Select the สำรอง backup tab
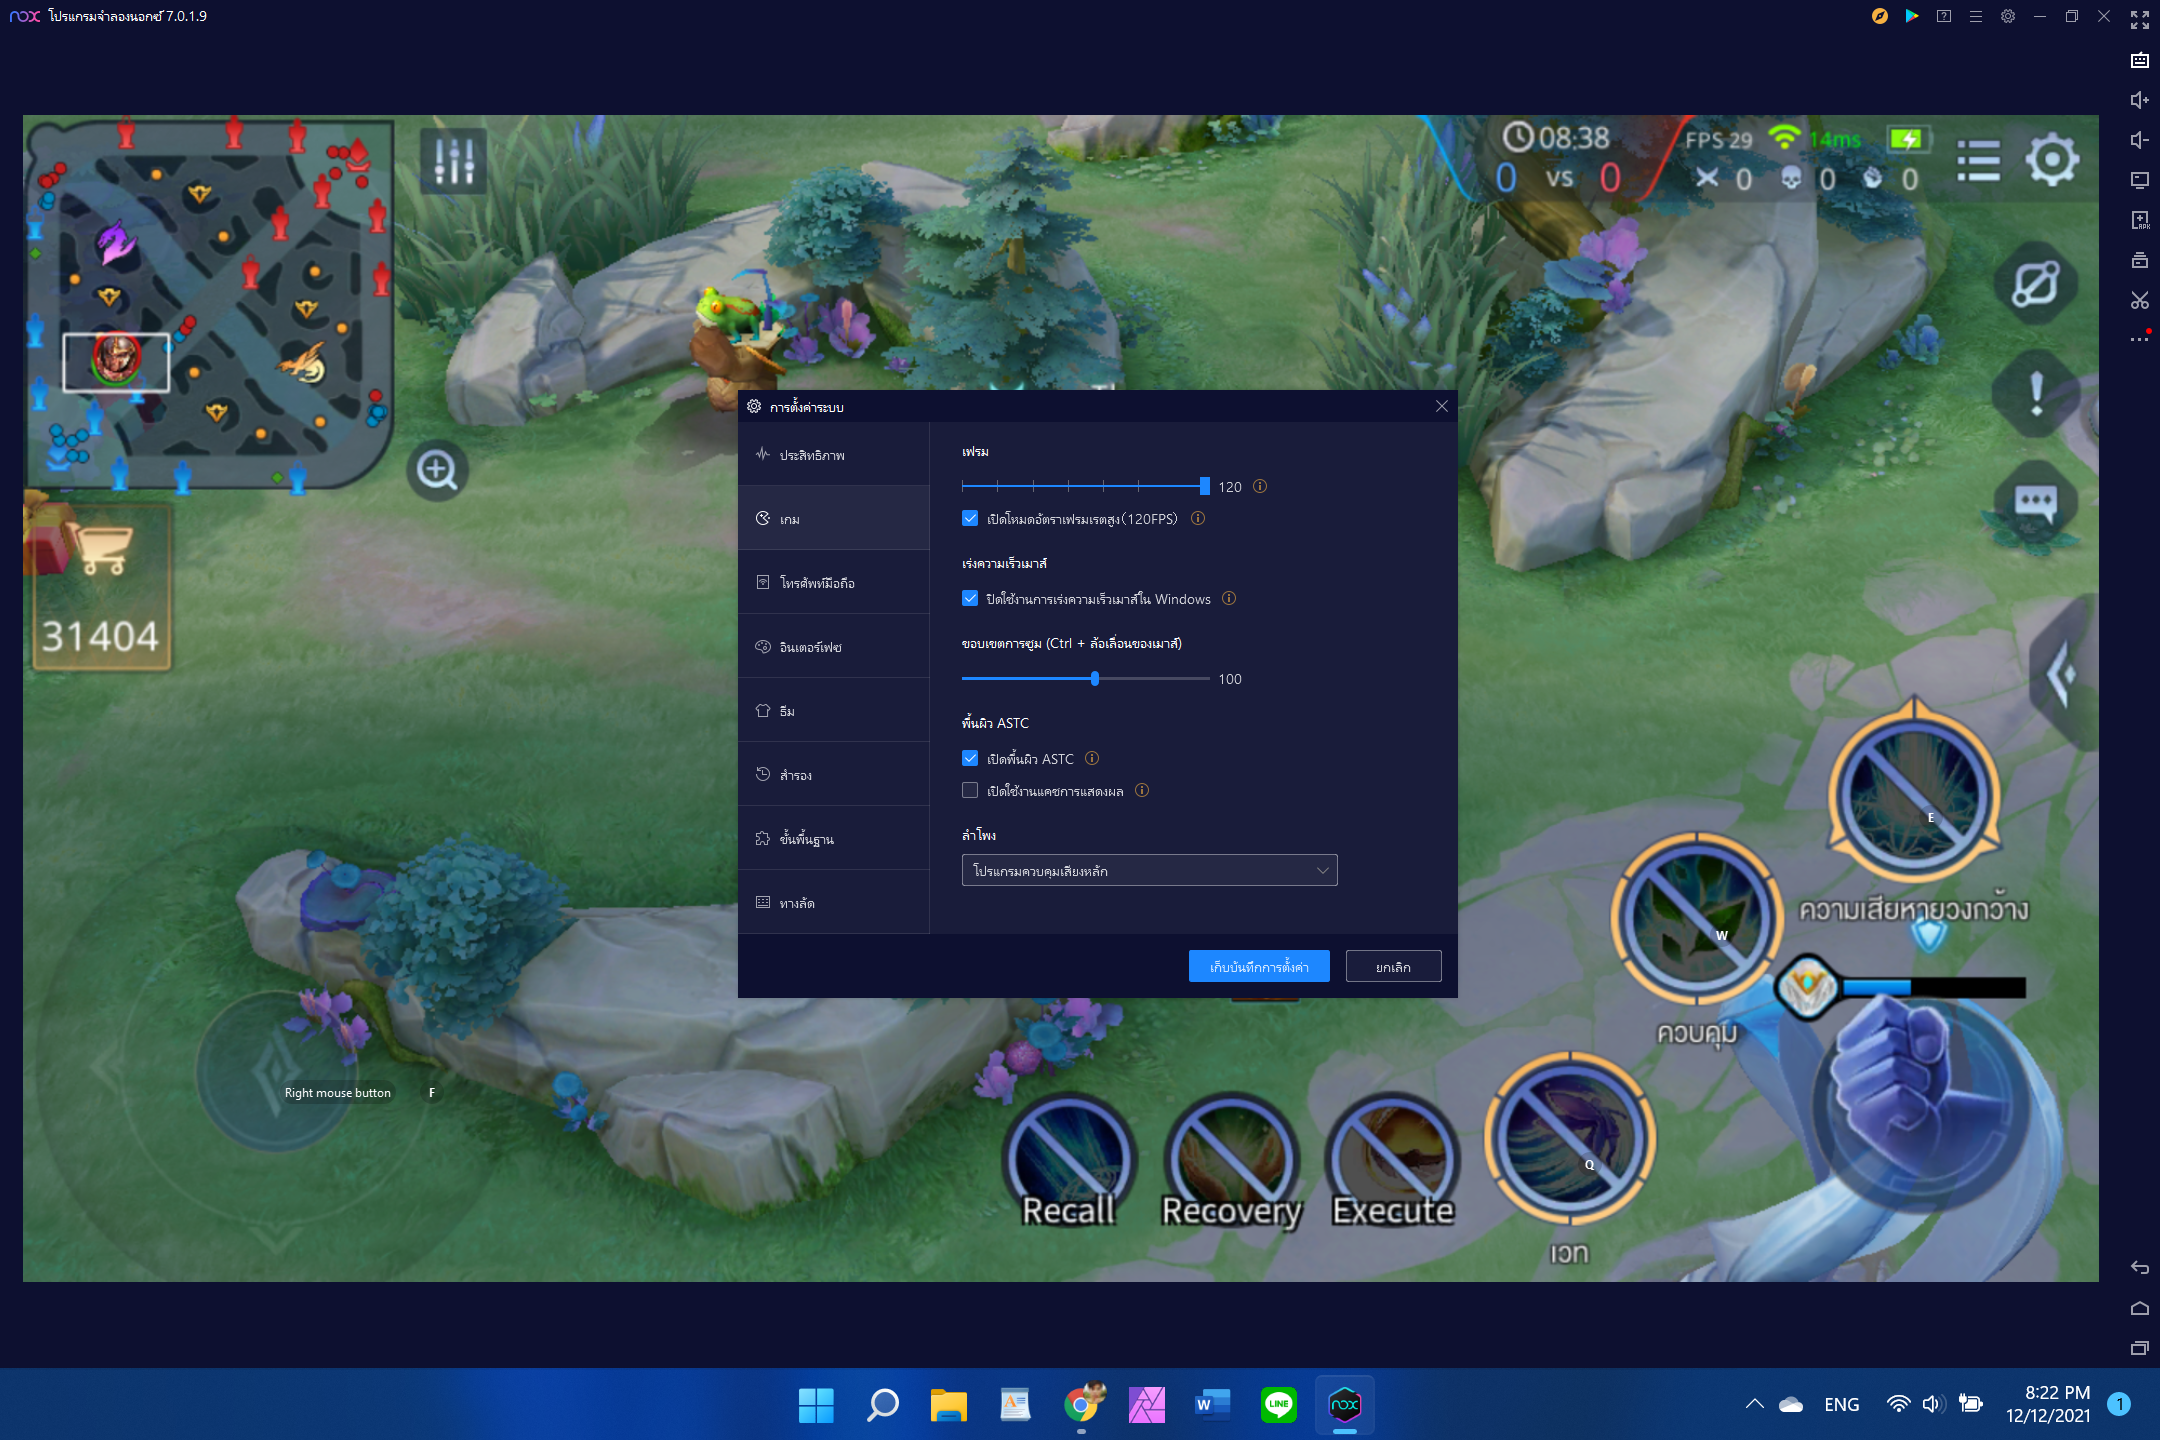Viewport: 2160px width, 1440px height. point(834,774)
